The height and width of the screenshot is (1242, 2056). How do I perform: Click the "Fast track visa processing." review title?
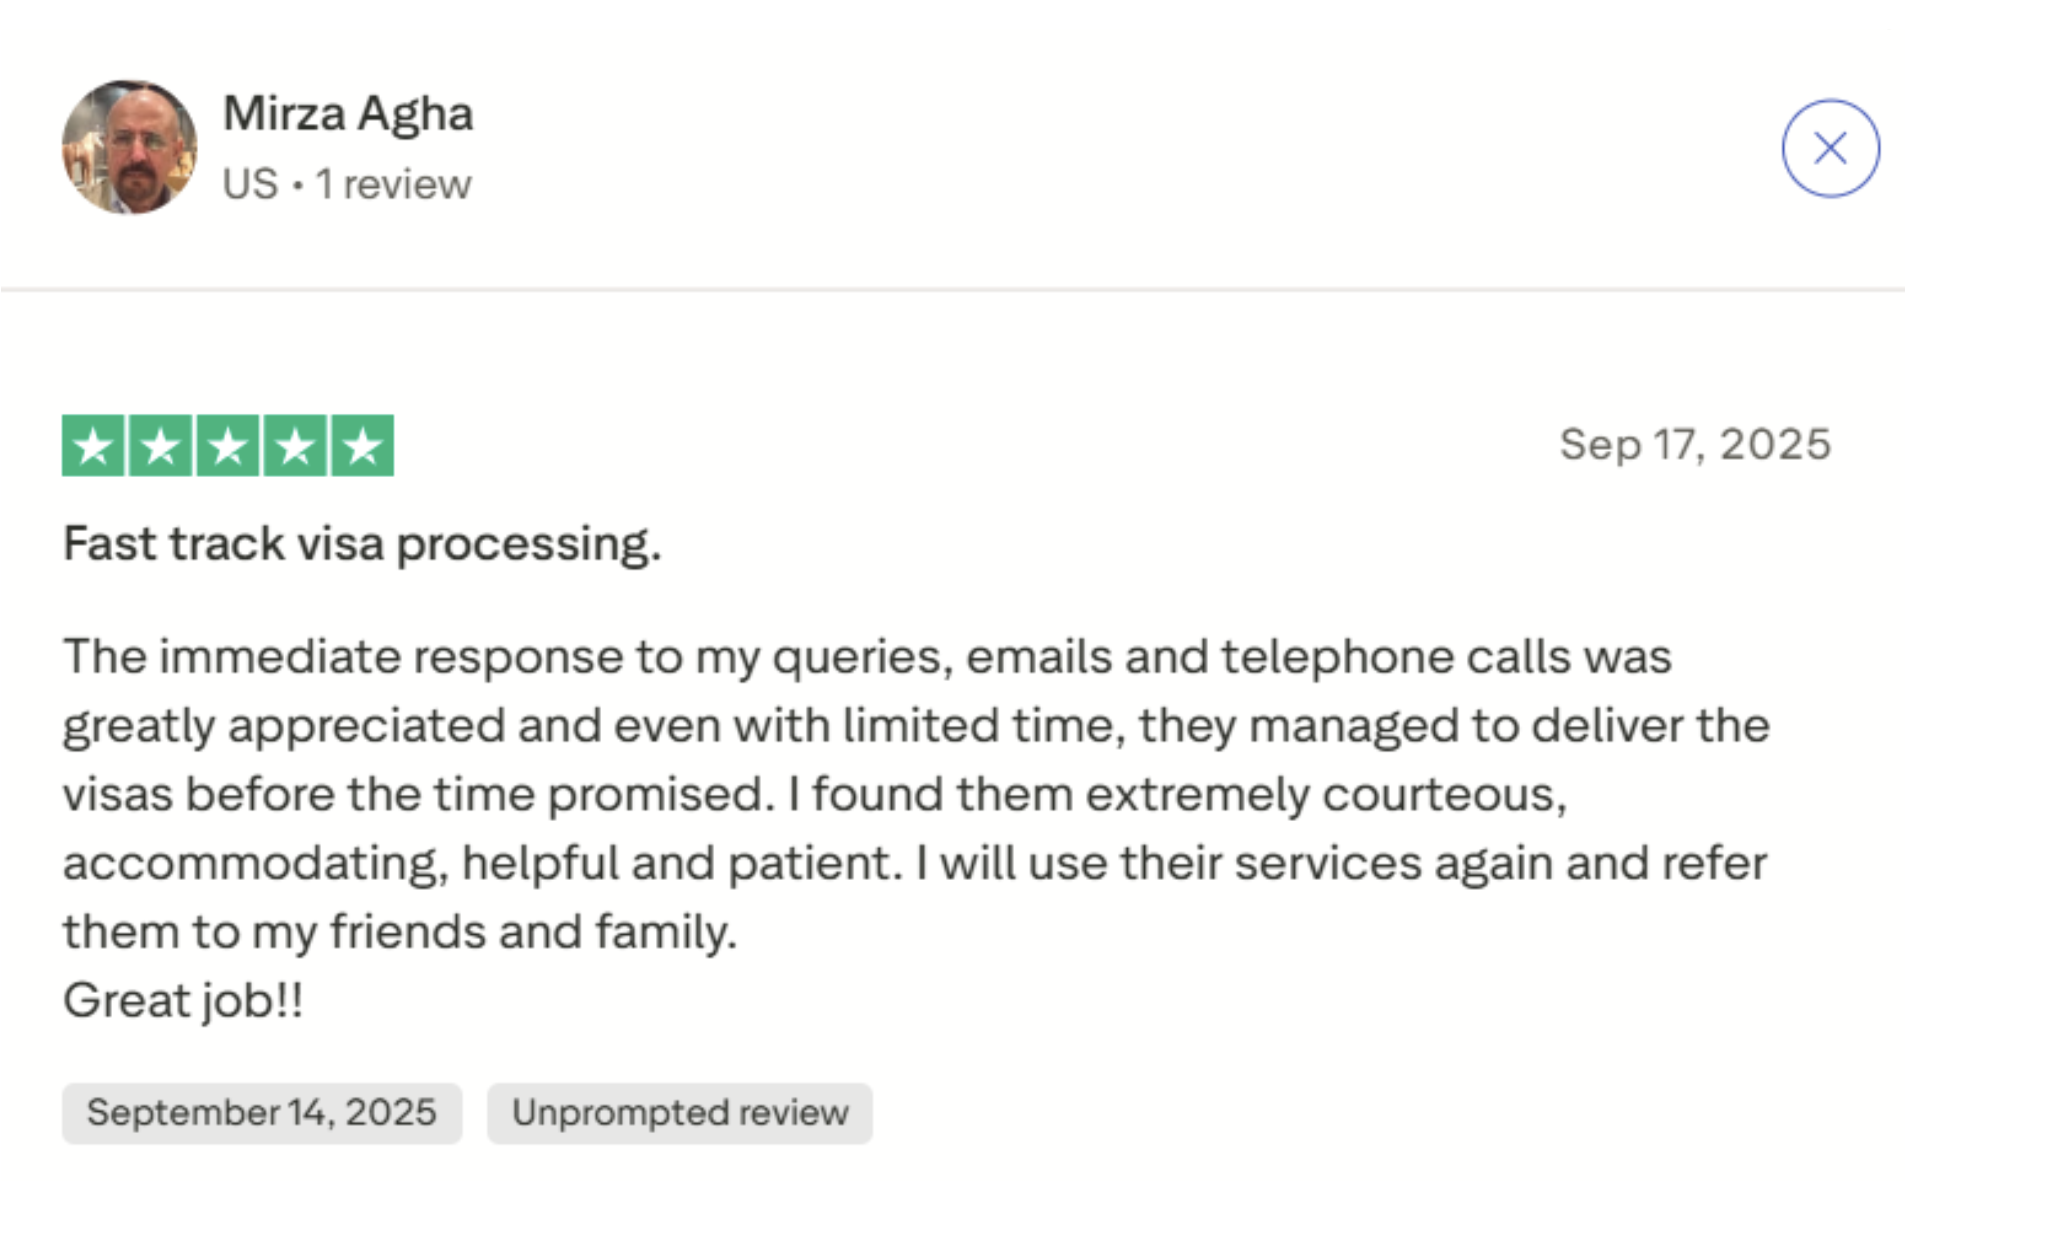[x=362, y=545]
